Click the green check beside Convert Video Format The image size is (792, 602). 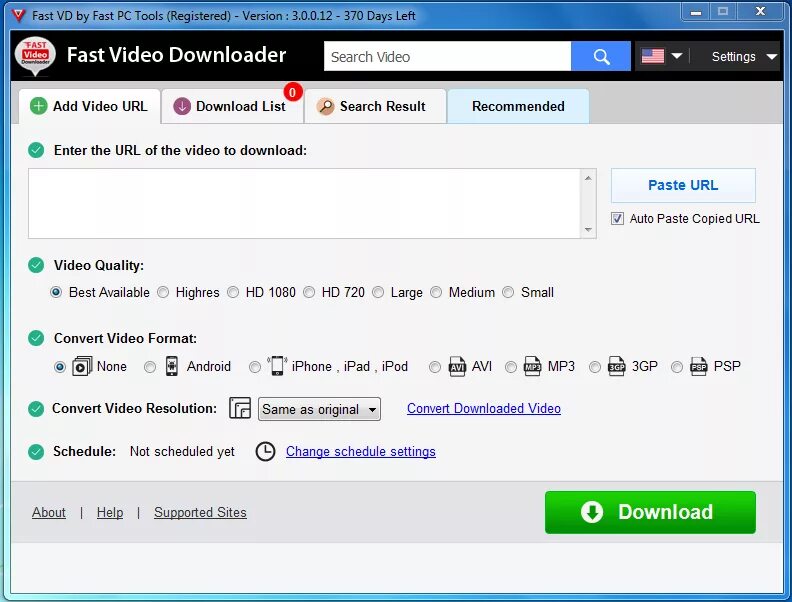click(36, 338)
